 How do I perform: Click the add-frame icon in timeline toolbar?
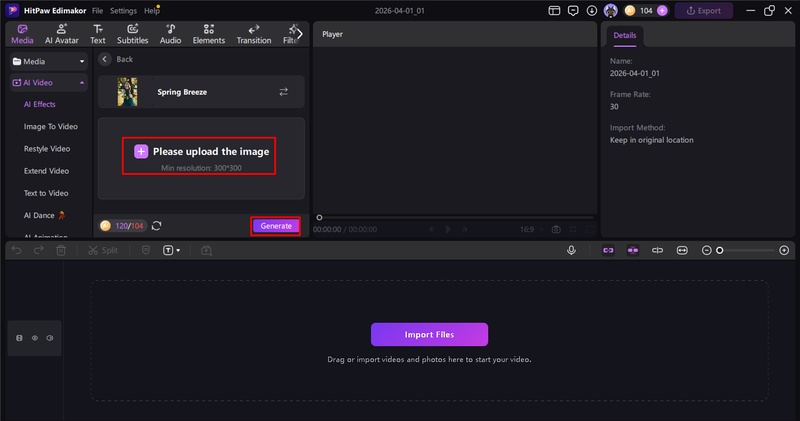coord(206,250)
